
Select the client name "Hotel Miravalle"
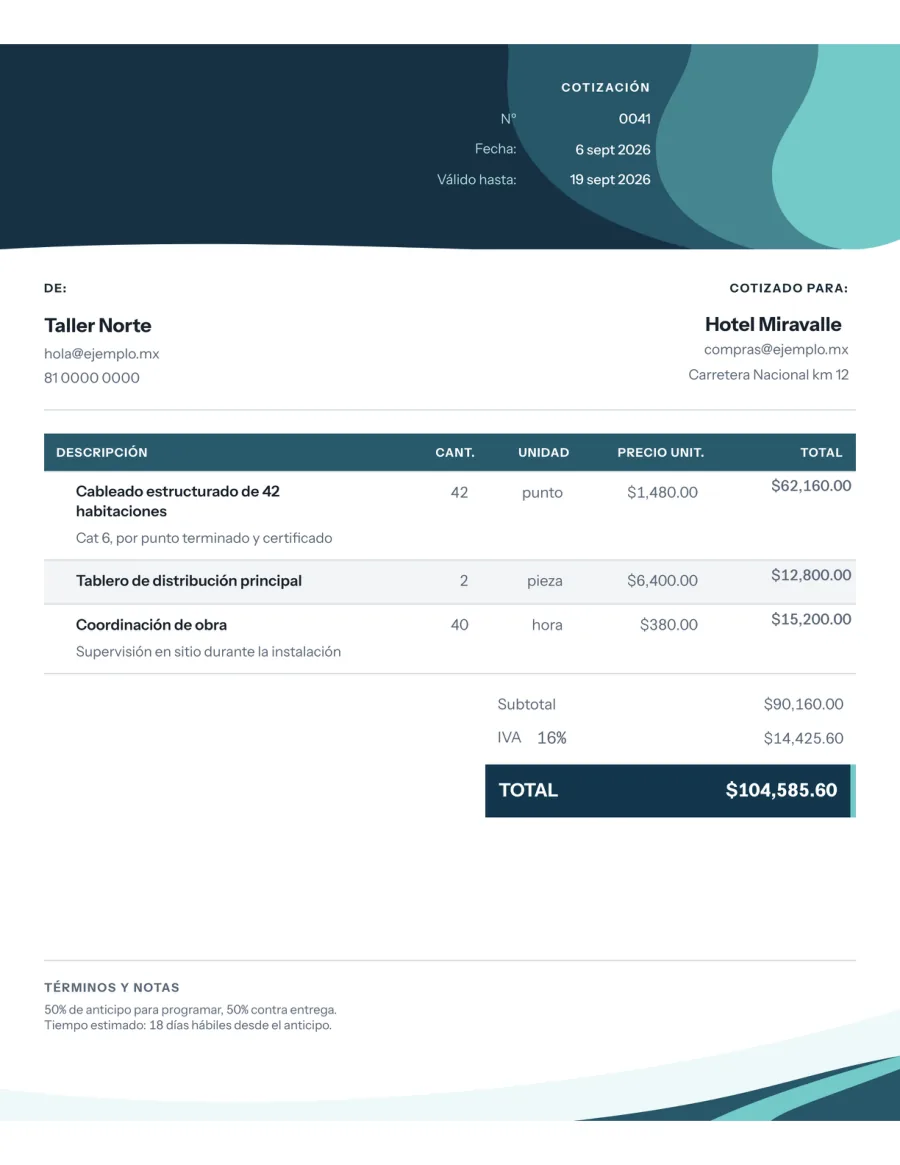click(773, 324)
